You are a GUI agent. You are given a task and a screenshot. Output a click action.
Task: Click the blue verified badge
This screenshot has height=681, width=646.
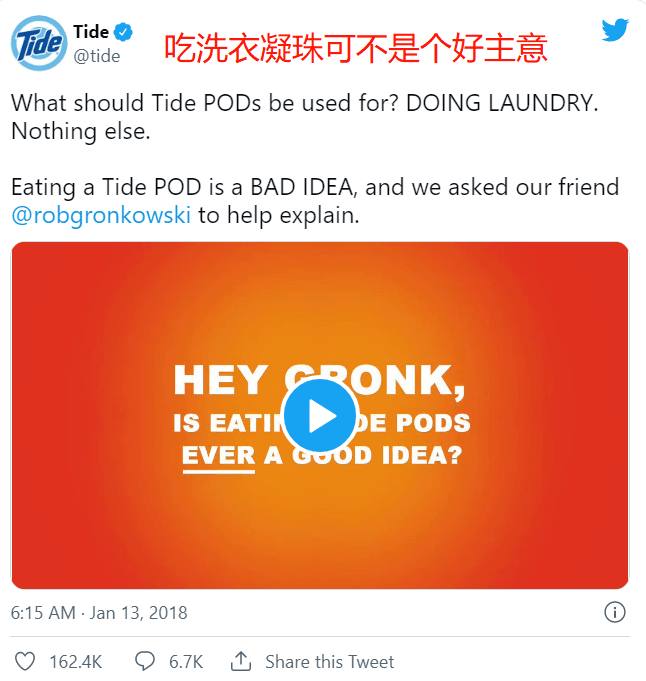[x=123, y=33]
